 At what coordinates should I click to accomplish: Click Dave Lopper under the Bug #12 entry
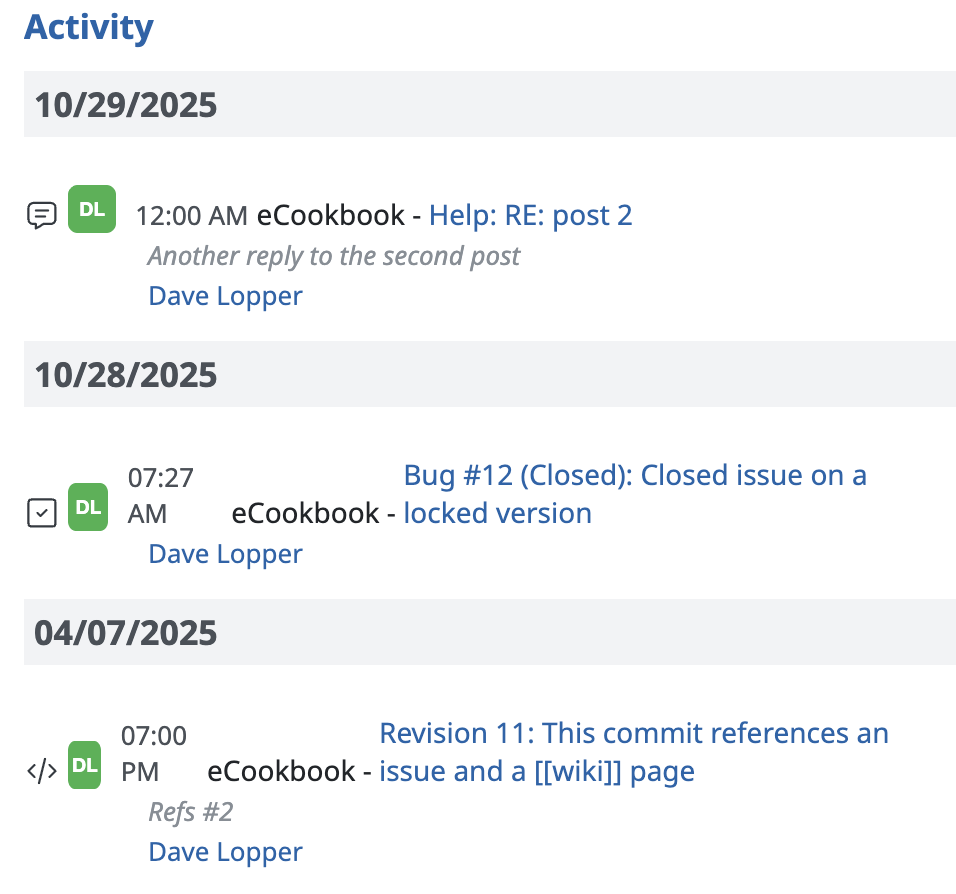(x=225, y=554)
